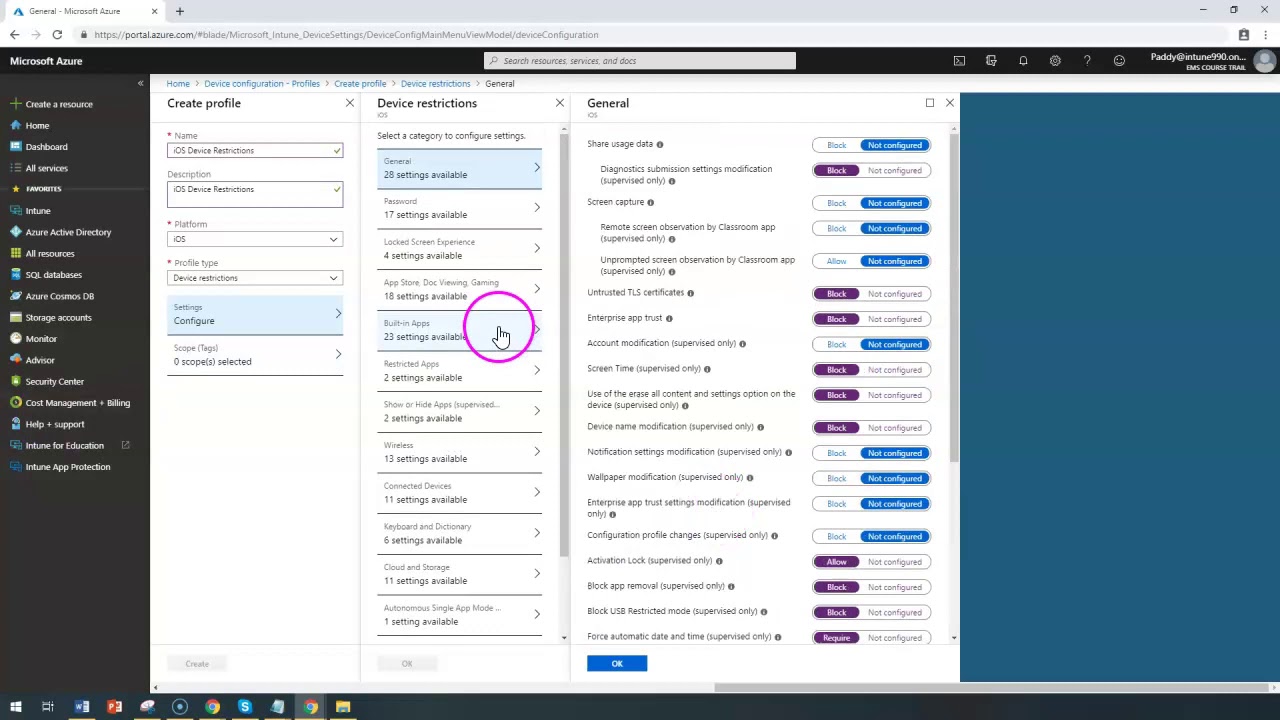
Task: Set Activation Lock to Not configured
Action: pyautogui.click(x=894, y=562)
